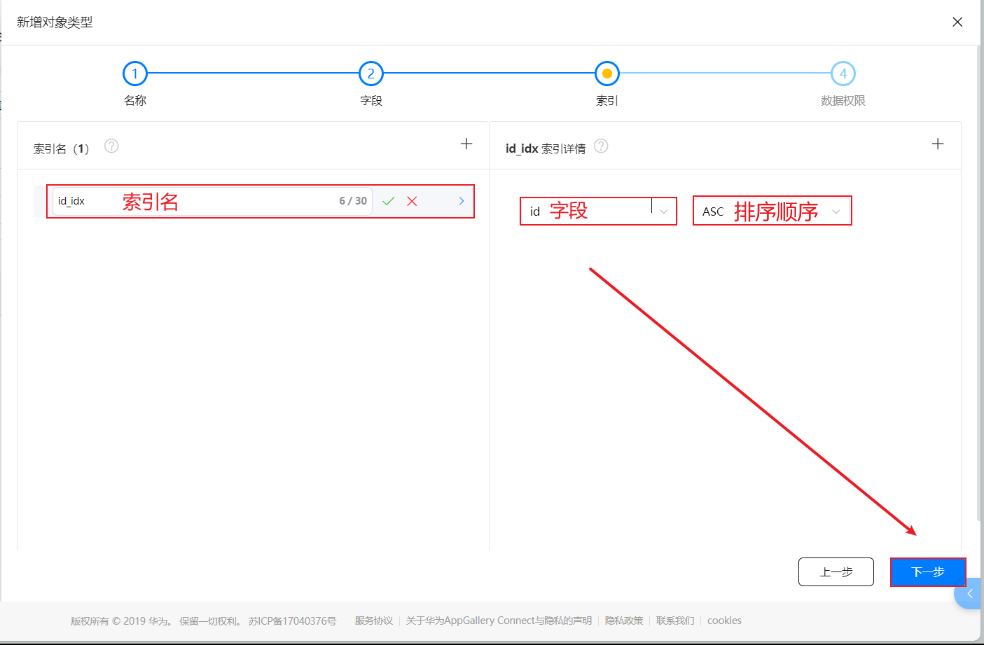Screen dimensions: 984x645
Task: Go to step 4 数据权限
Action: 843,73
